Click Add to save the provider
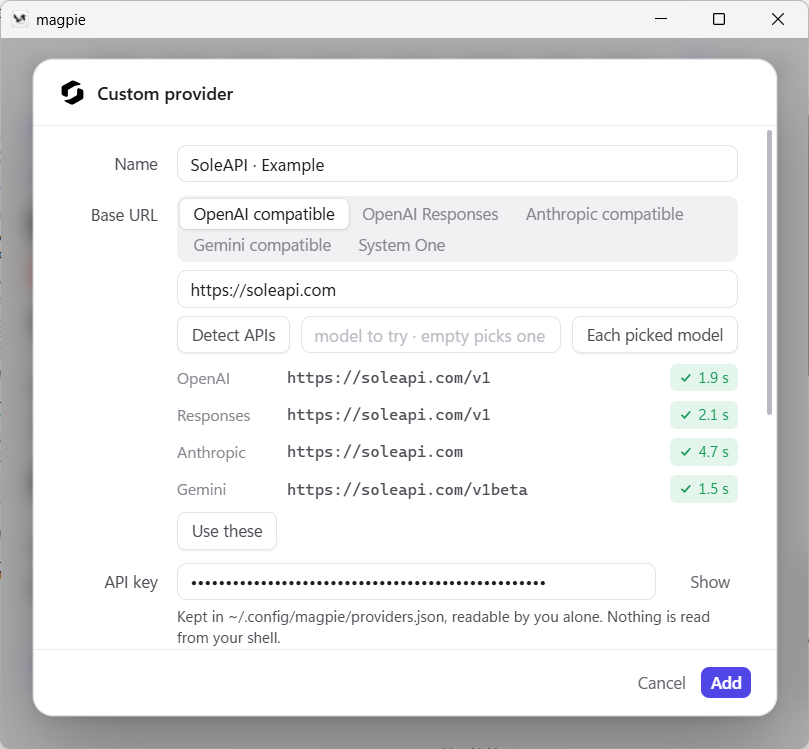809x749 pixels. (725, 682)
